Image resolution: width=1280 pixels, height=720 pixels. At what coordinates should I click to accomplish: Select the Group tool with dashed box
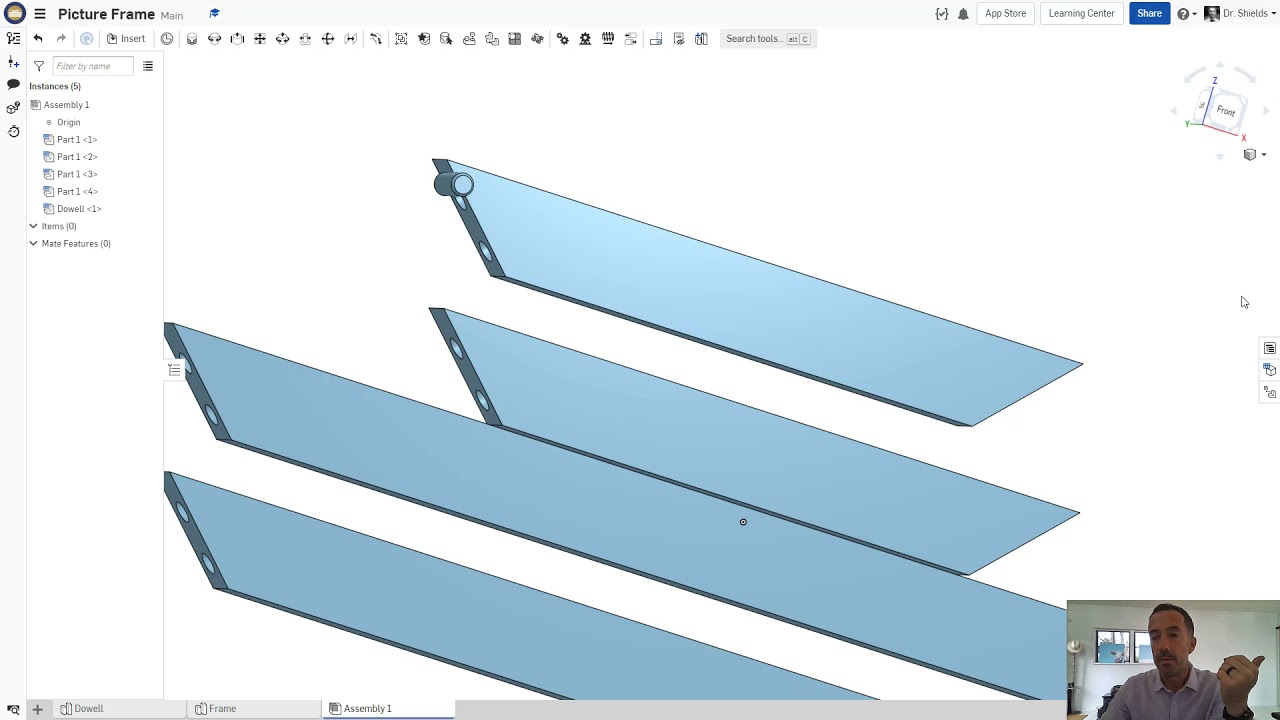[x=401, y=39]
